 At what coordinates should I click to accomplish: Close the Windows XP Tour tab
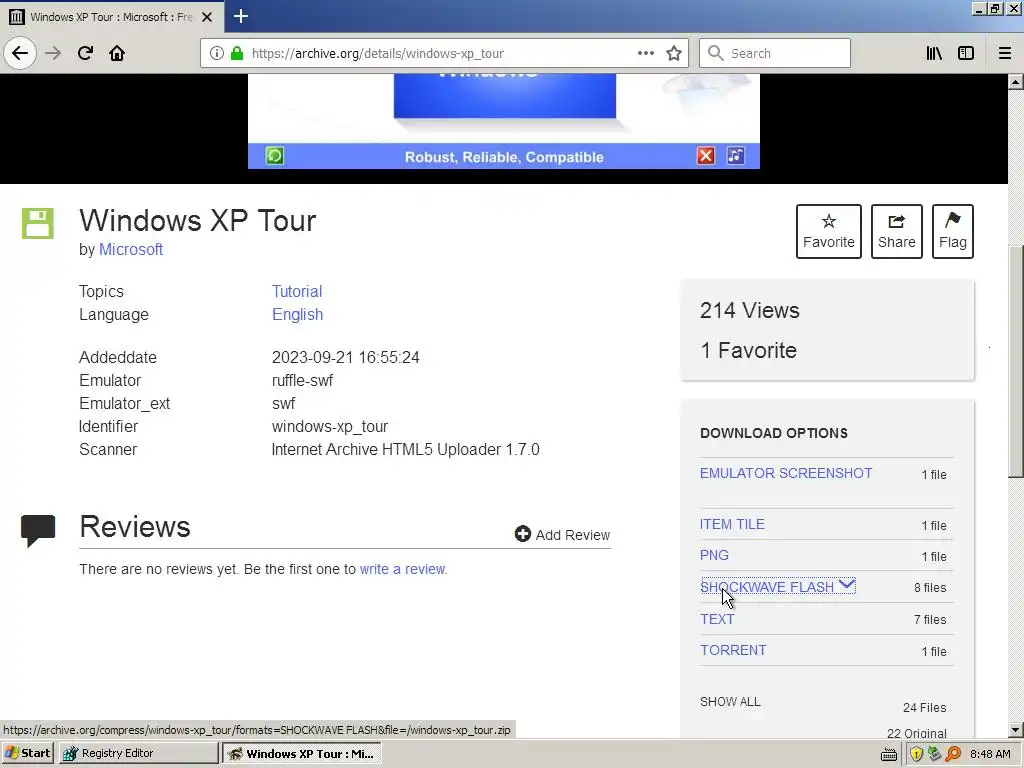207,17
